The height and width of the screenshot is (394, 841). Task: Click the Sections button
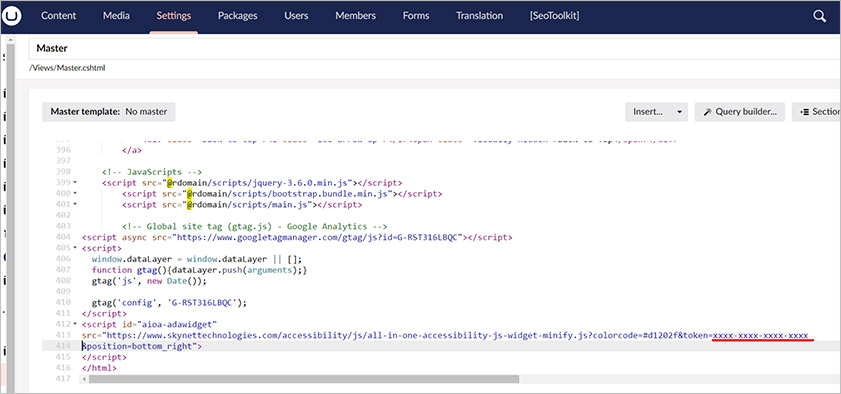[816, 112]
